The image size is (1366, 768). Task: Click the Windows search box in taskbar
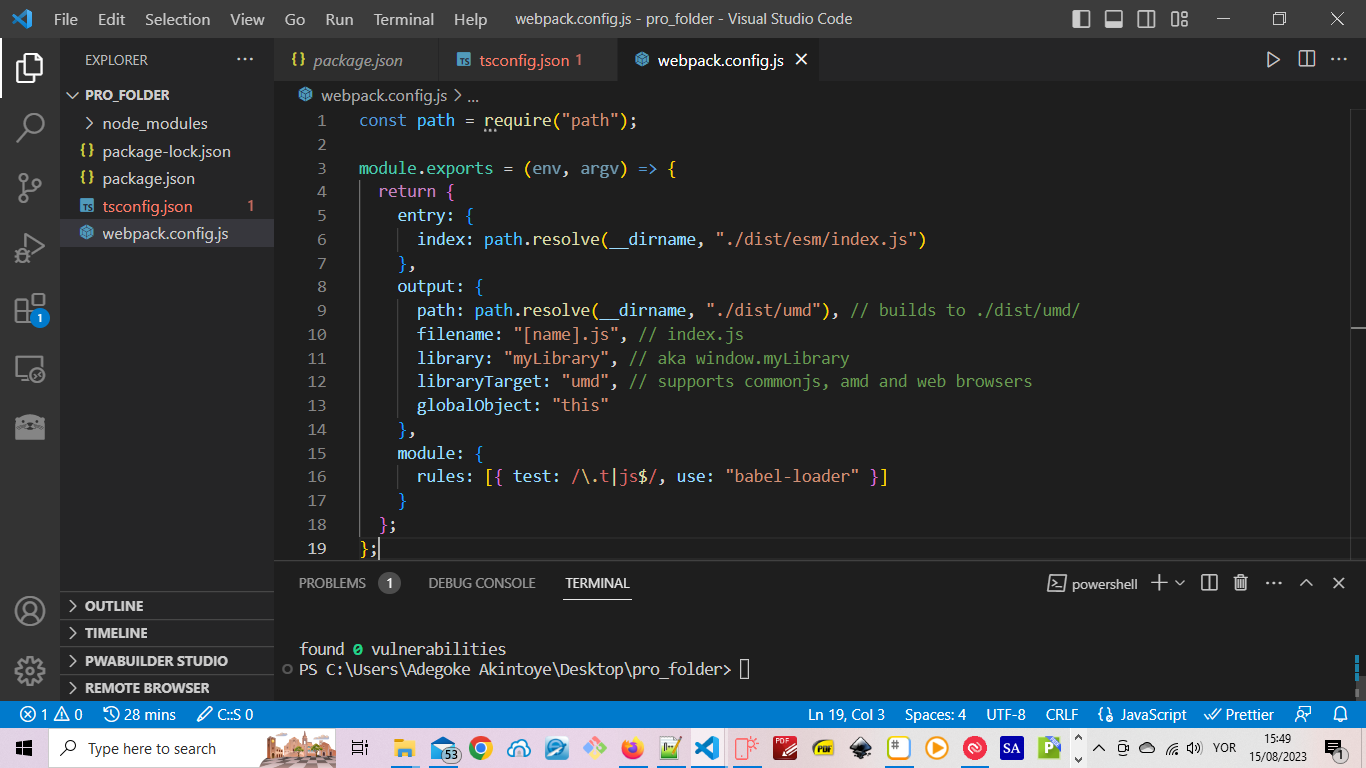(x=152, y=749)
